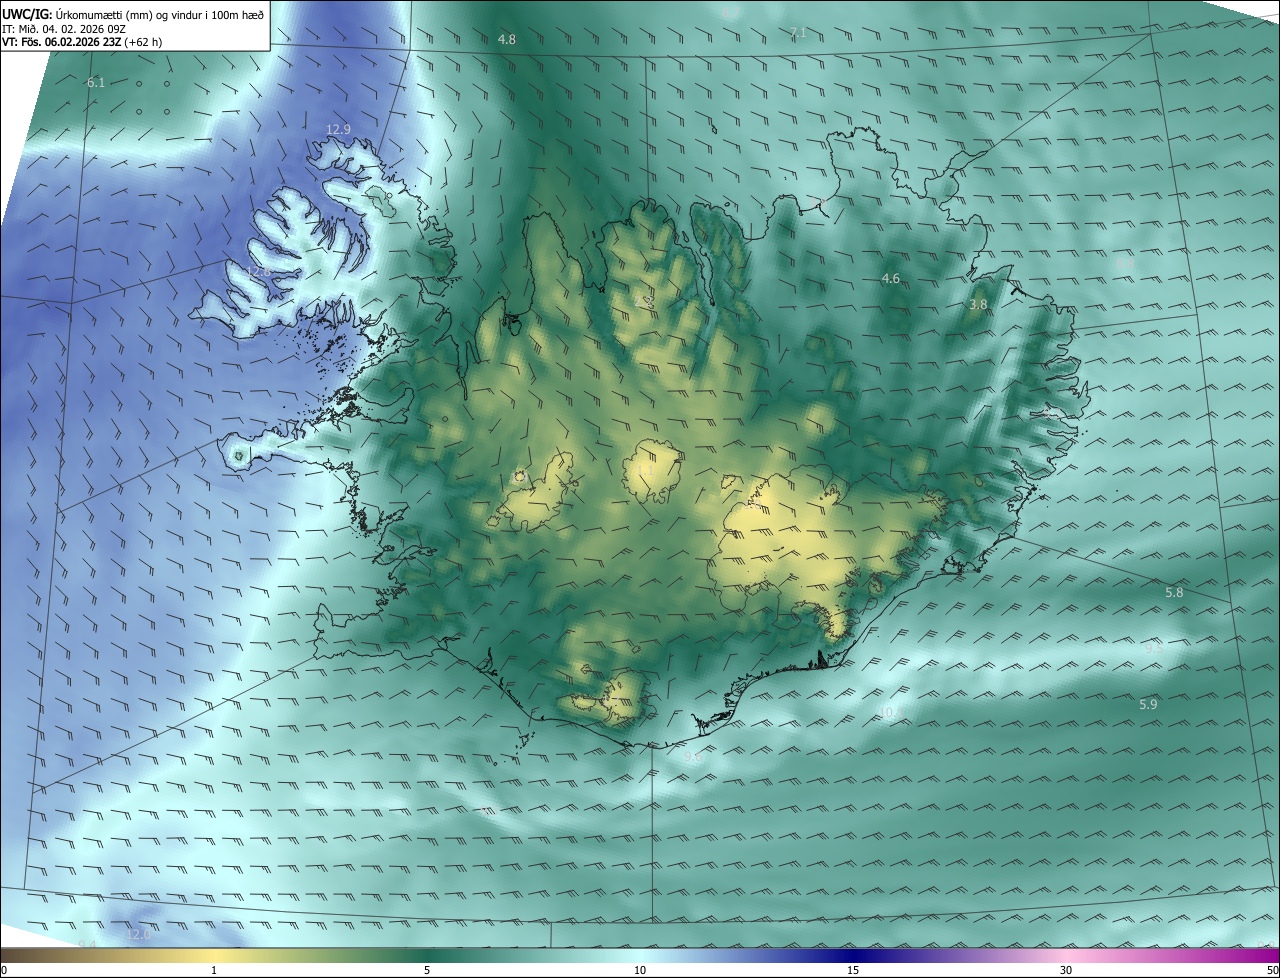Click the 30 tick on the colour scale
Image resolution: width=1280 pixels, height=978 pixels.
1066,970
